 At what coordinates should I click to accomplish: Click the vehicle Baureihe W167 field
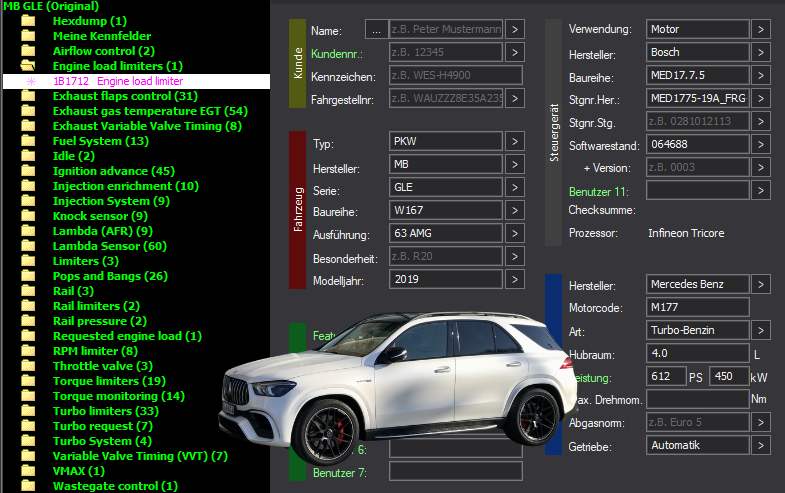coord(446,210)
